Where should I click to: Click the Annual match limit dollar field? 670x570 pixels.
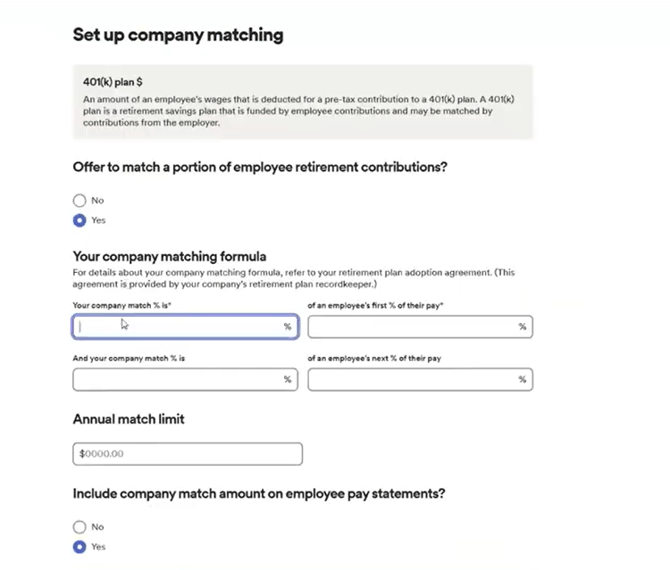pos(187,454)
